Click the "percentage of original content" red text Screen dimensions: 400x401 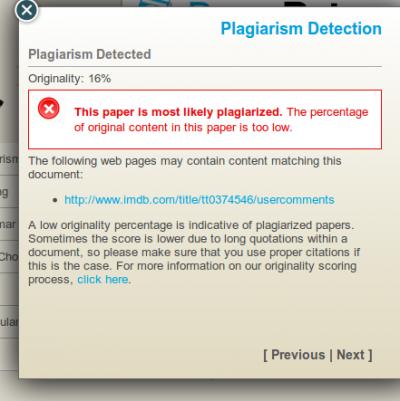221,120
